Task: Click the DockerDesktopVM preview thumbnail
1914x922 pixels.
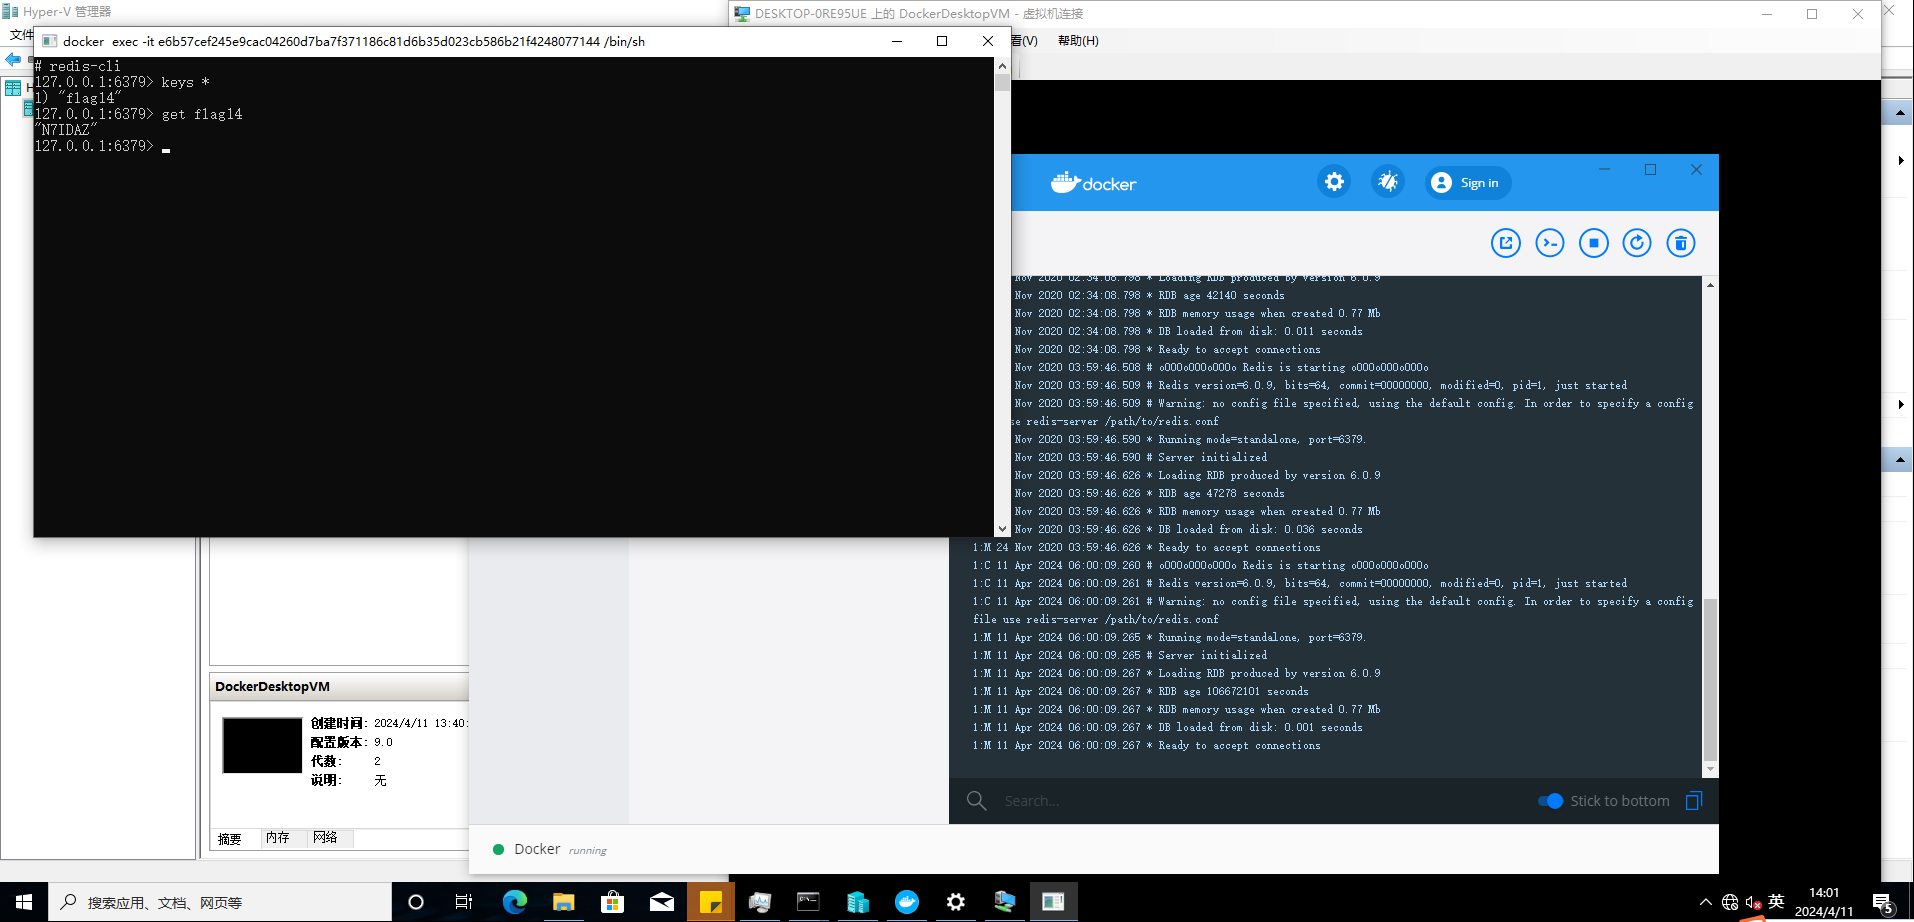Action: click(262, 745)
